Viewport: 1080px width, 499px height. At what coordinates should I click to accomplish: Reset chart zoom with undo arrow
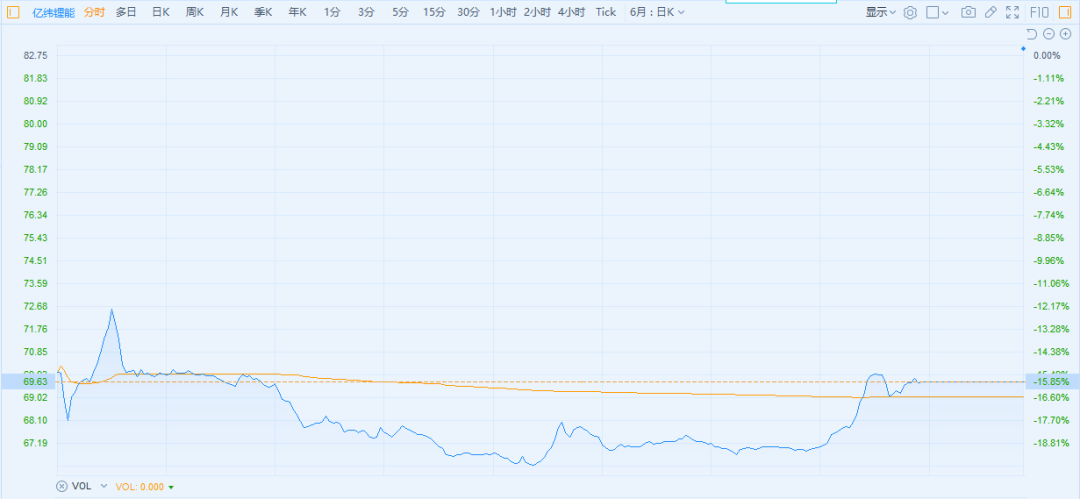[x=1031, y=34]
